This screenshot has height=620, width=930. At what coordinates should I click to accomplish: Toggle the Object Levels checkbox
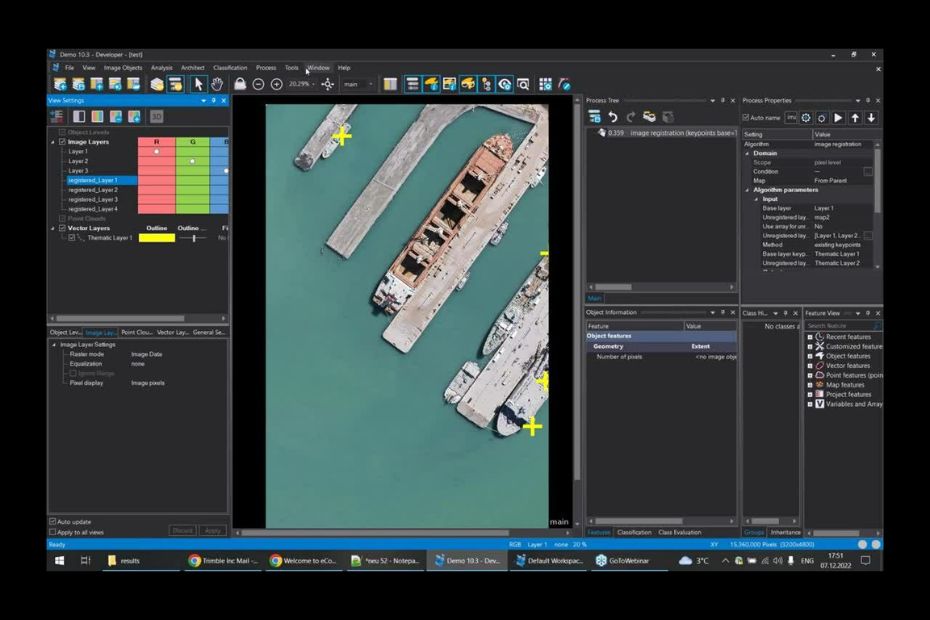62,132
